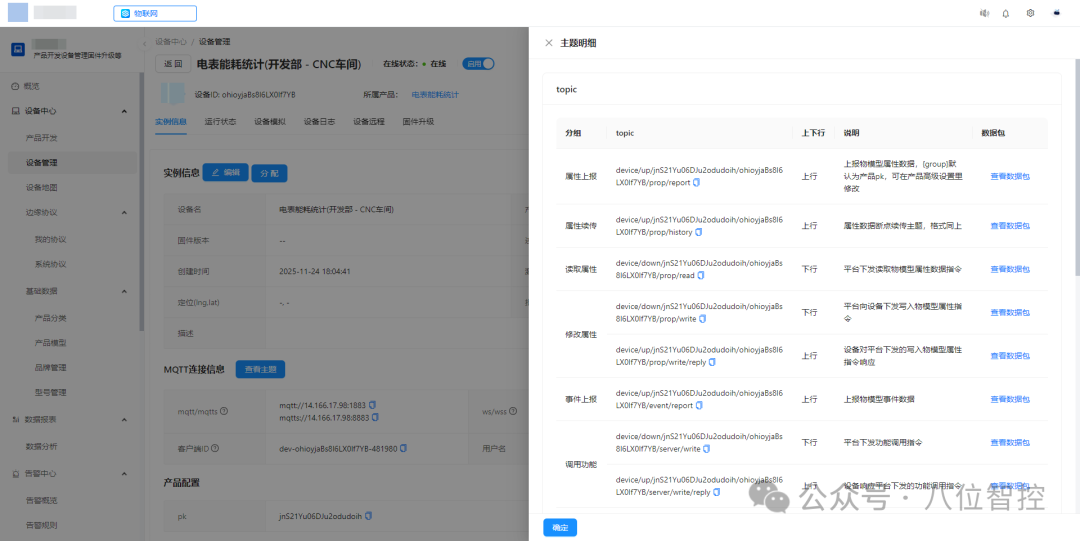Screen dimensions: 1080x541
Task: Switch to the 运行状态 tab
Action: pyautogui.click(x=220, y=121)
